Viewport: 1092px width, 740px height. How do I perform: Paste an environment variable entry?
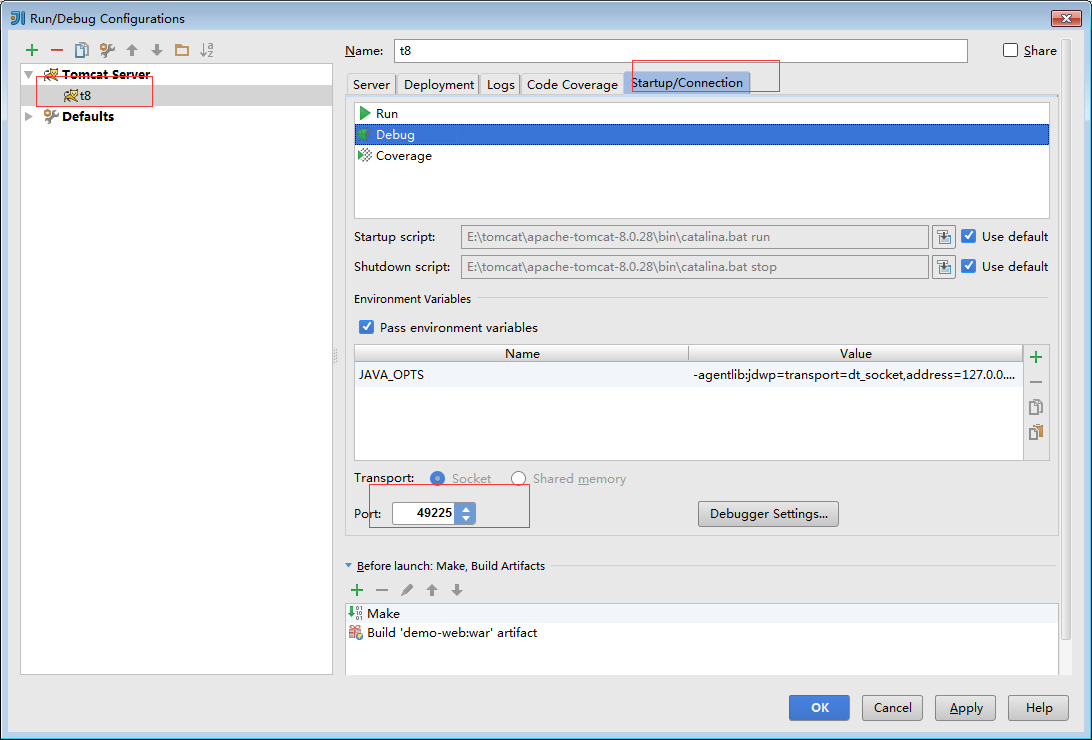pos(1036,432)
